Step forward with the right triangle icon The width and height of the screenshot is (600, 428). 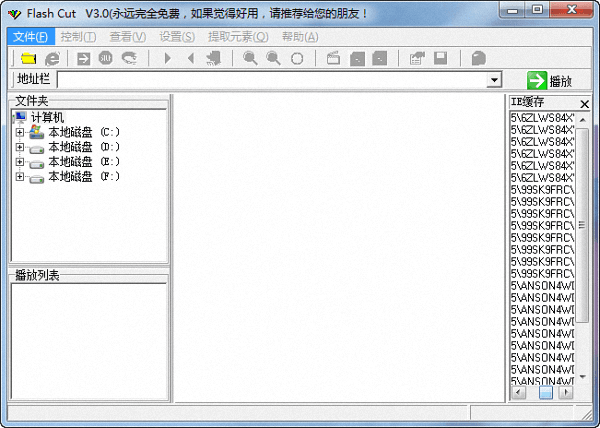tap(168, 58)
